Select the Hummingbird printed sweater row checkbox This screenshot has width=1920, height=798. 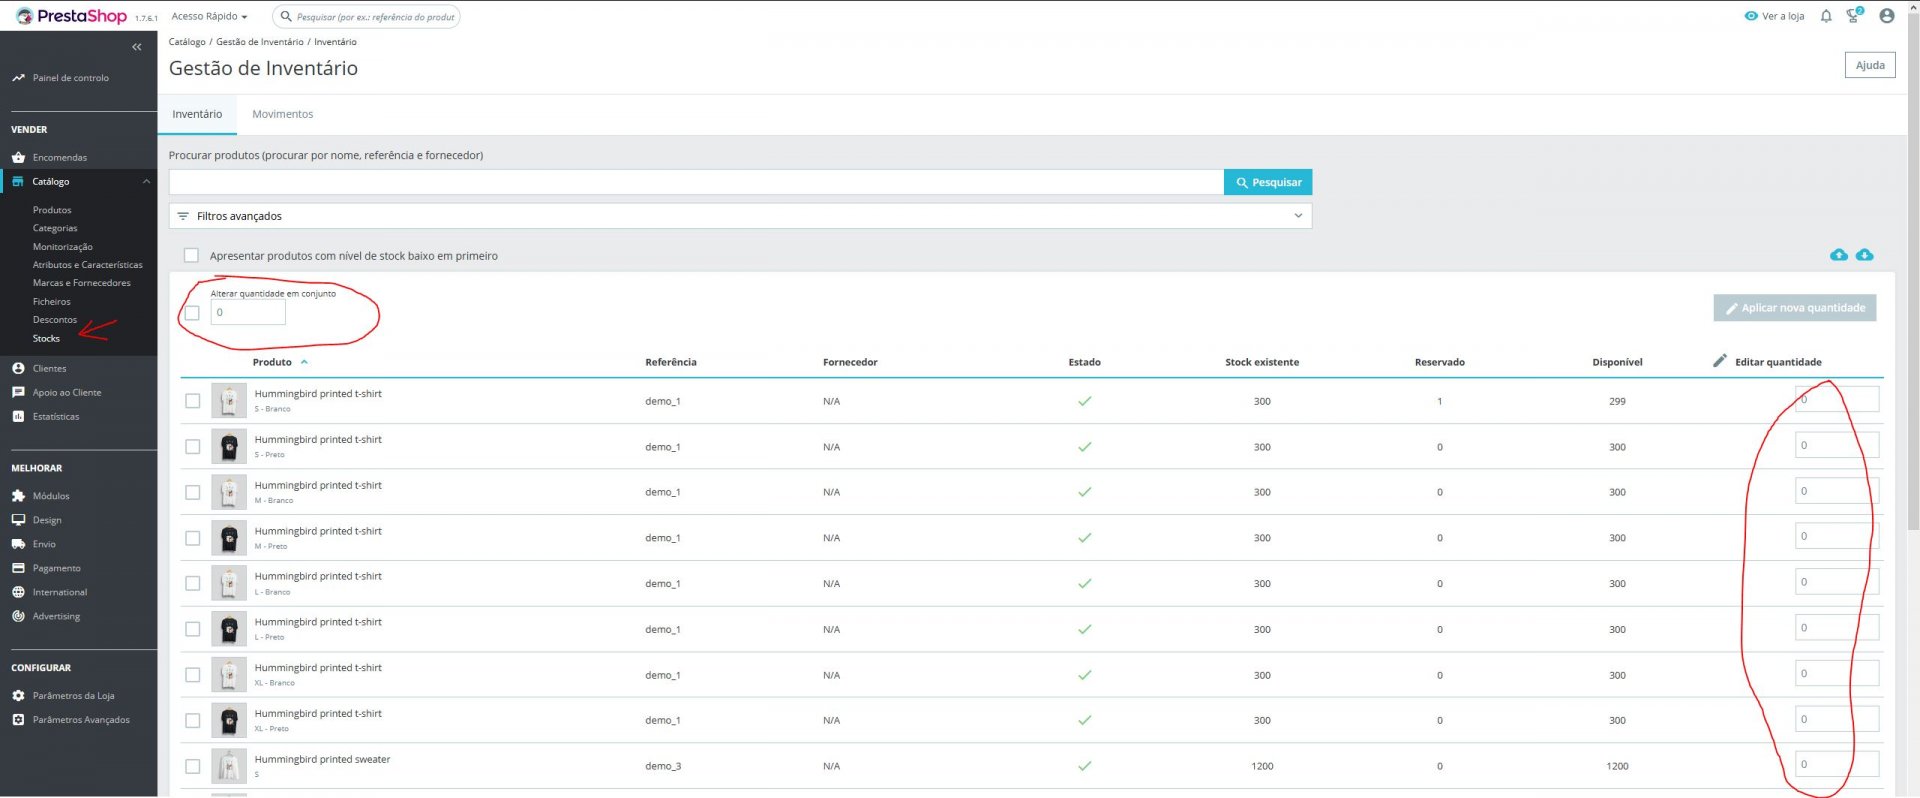pos(193,767)
